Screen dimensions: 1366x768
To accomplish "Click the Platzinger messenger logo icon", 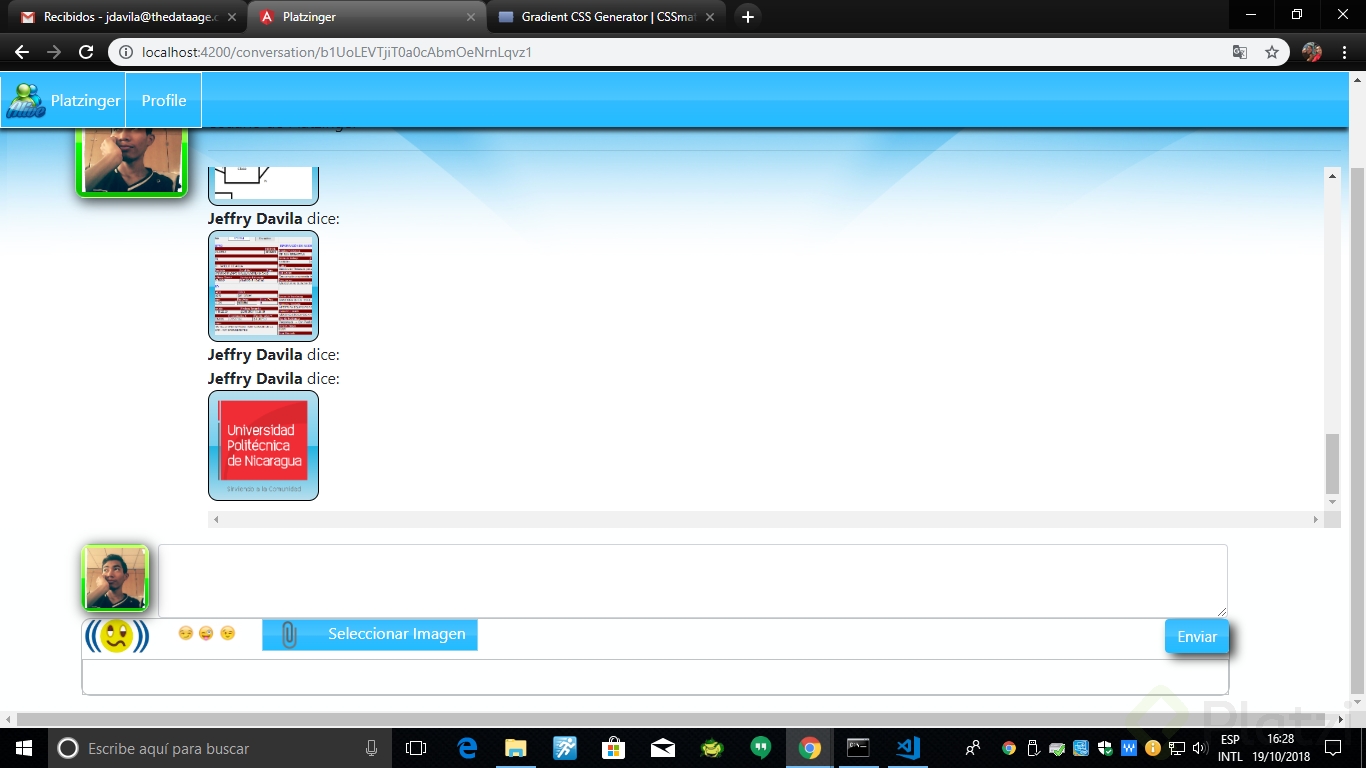I will (25, 100).
